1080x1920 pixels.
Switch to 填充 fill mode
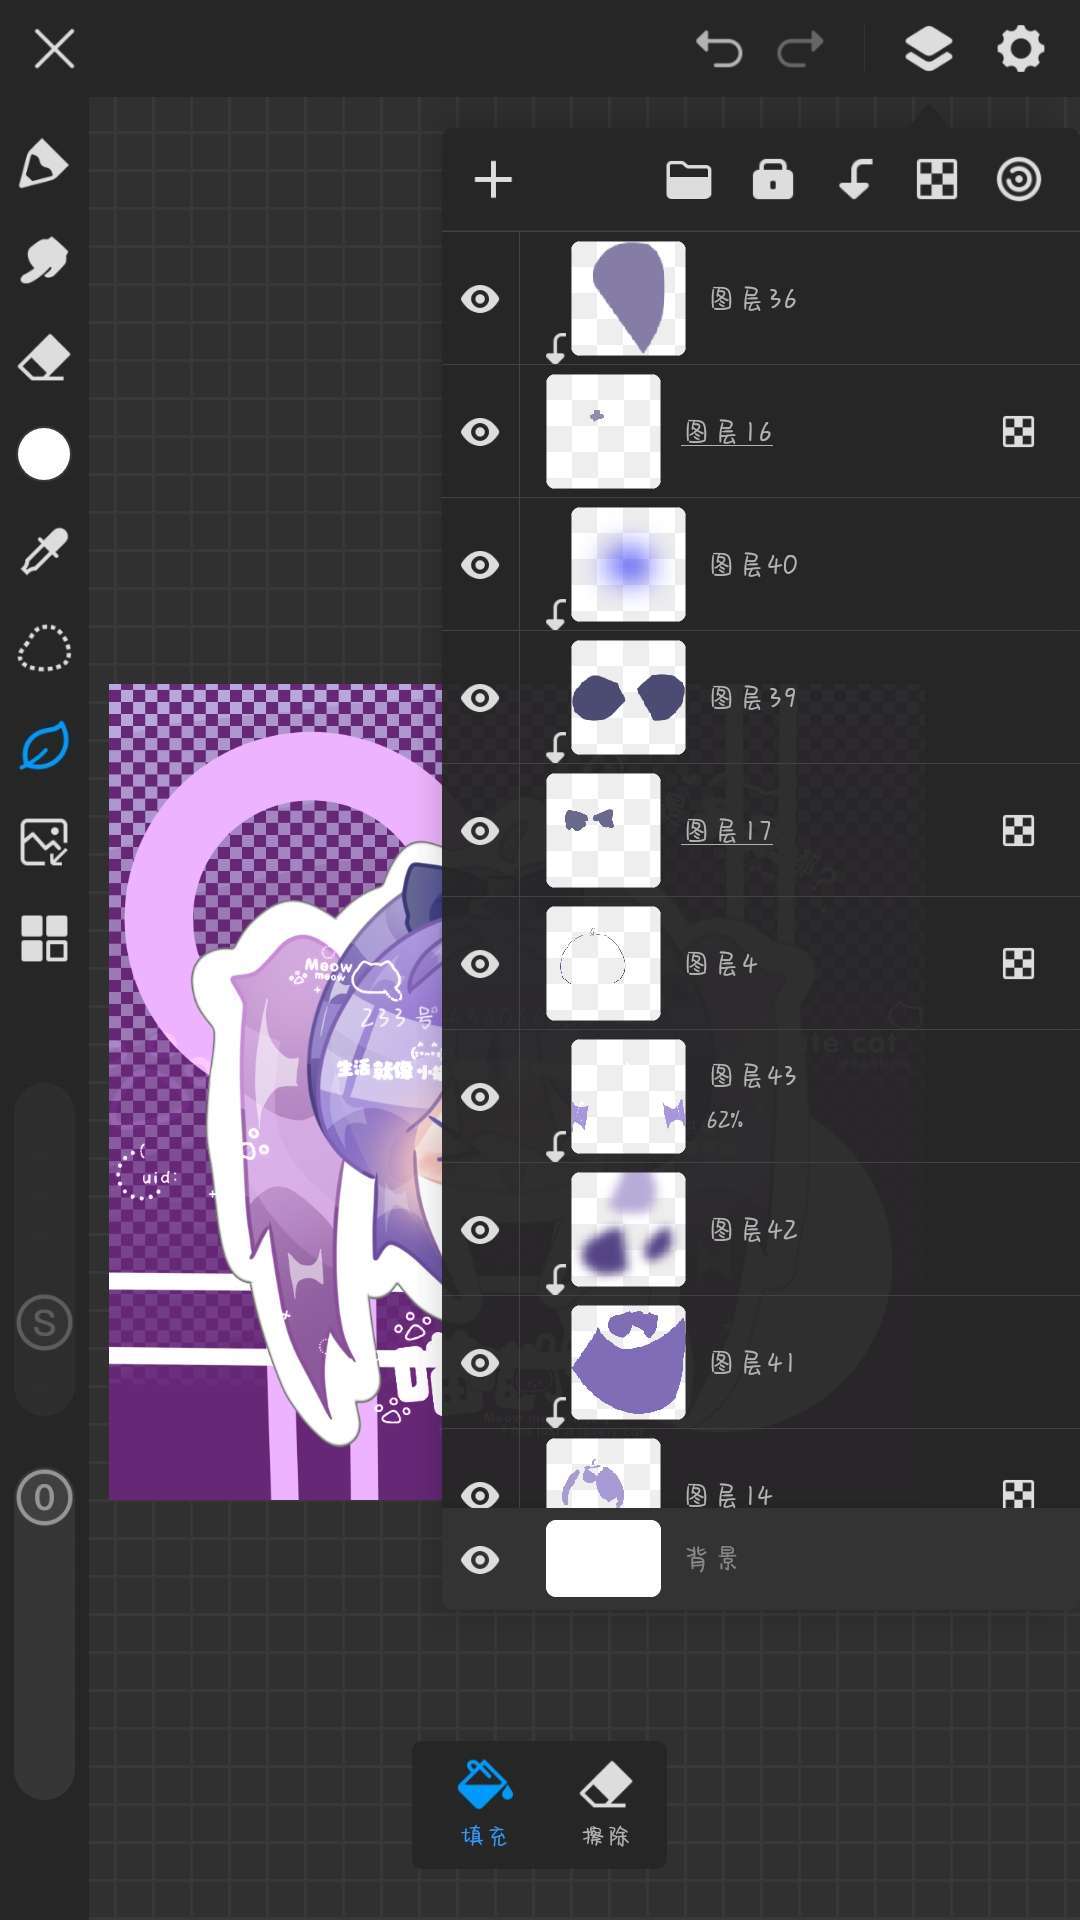point(485,1803)
